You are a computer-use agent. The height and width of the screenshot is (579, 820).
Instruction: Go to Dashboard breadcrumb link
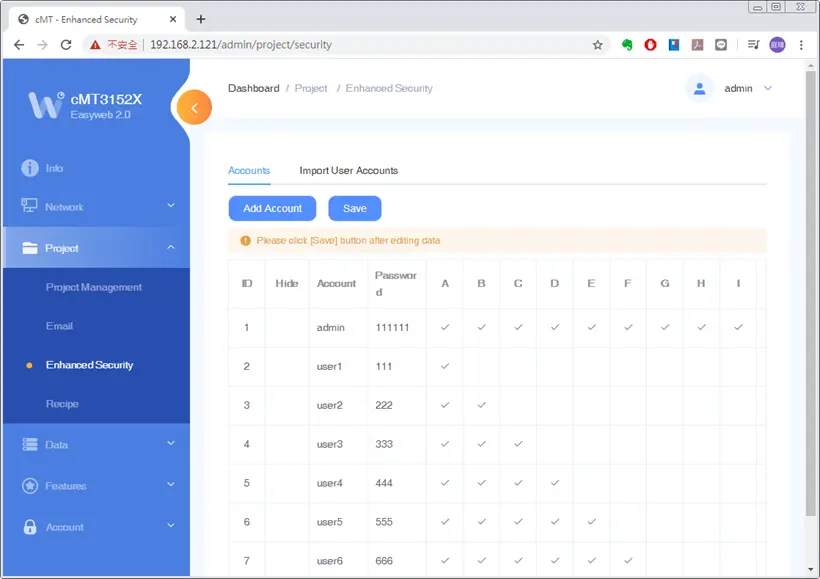(x=254, y=88)
